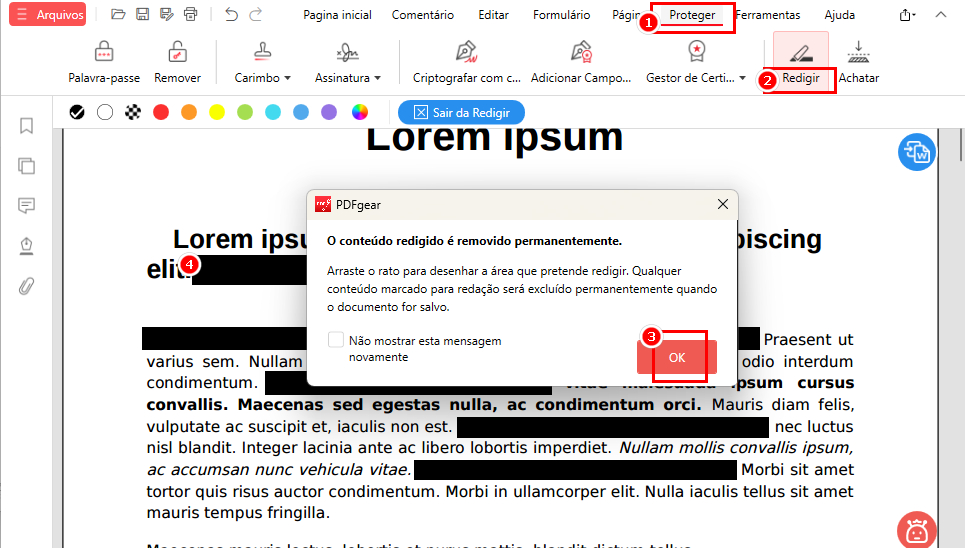965x548 pixels.
Task: Click the blue convert-to-Word floating icon
Action: [x=917, y=152]
